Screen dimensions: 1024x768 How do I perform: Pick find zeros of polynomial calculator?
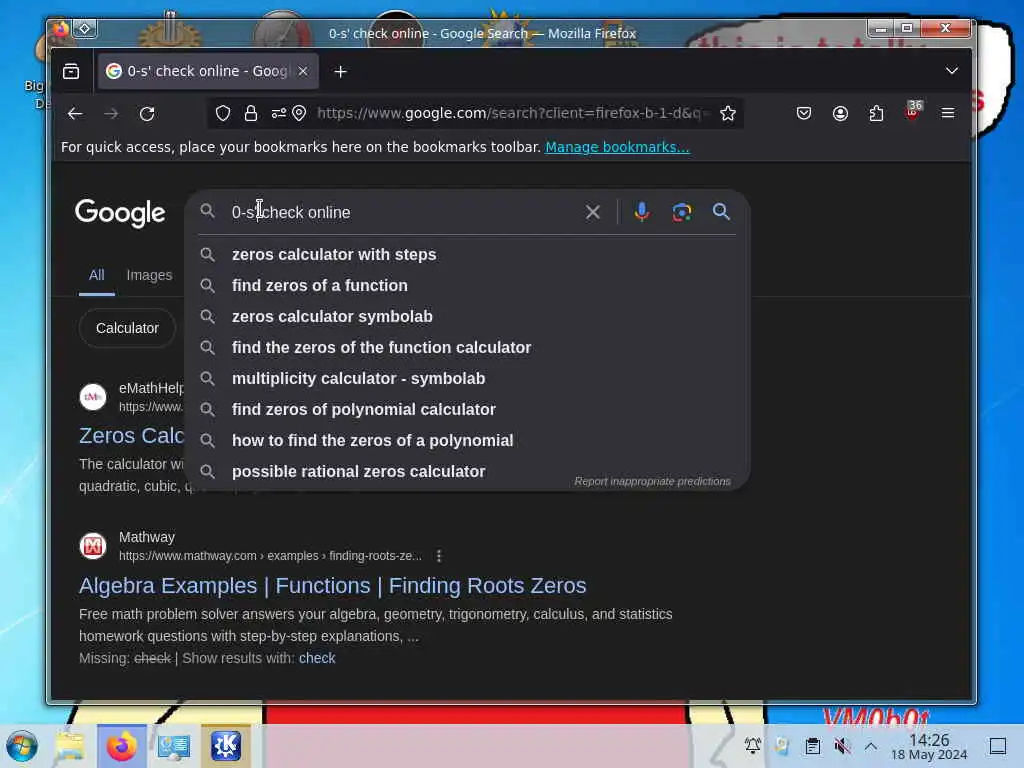coord(467,409)
